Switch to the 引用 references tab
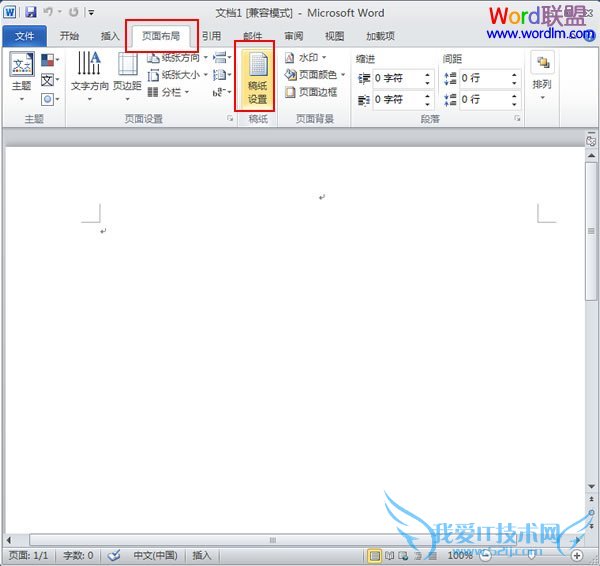The image size is (600, 566). pos(212,36)
